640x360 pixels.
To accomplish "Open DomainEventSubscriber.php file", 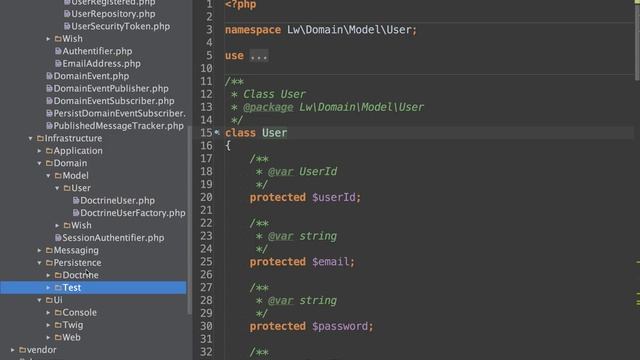I will click(114, 101).
